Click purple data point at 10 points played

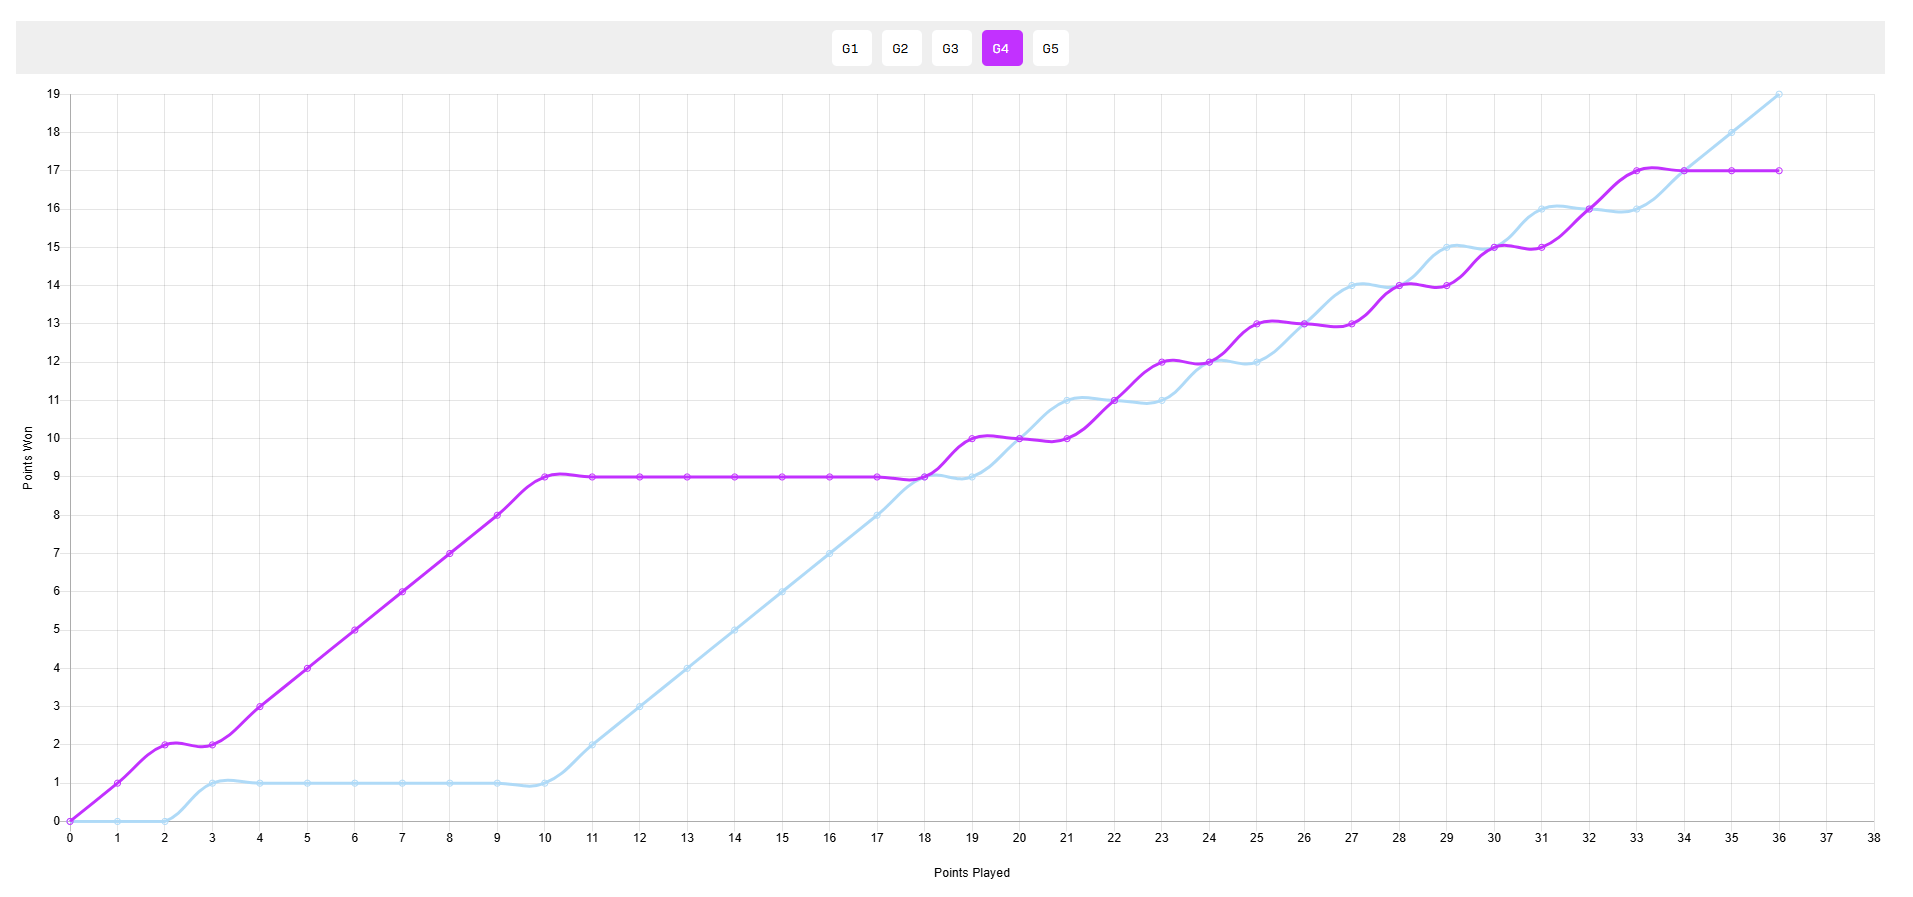pos(545,477)
